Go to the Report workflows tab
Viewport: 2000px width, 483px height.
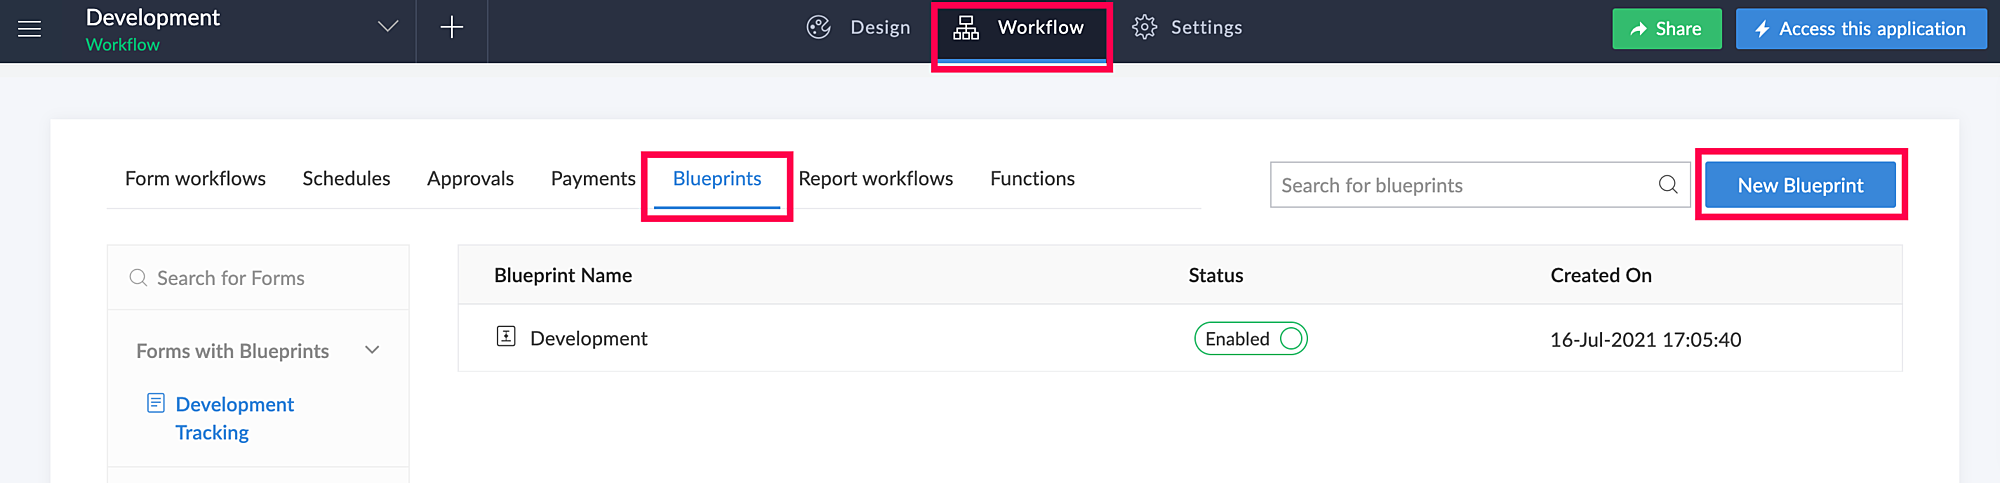[875, 179]
